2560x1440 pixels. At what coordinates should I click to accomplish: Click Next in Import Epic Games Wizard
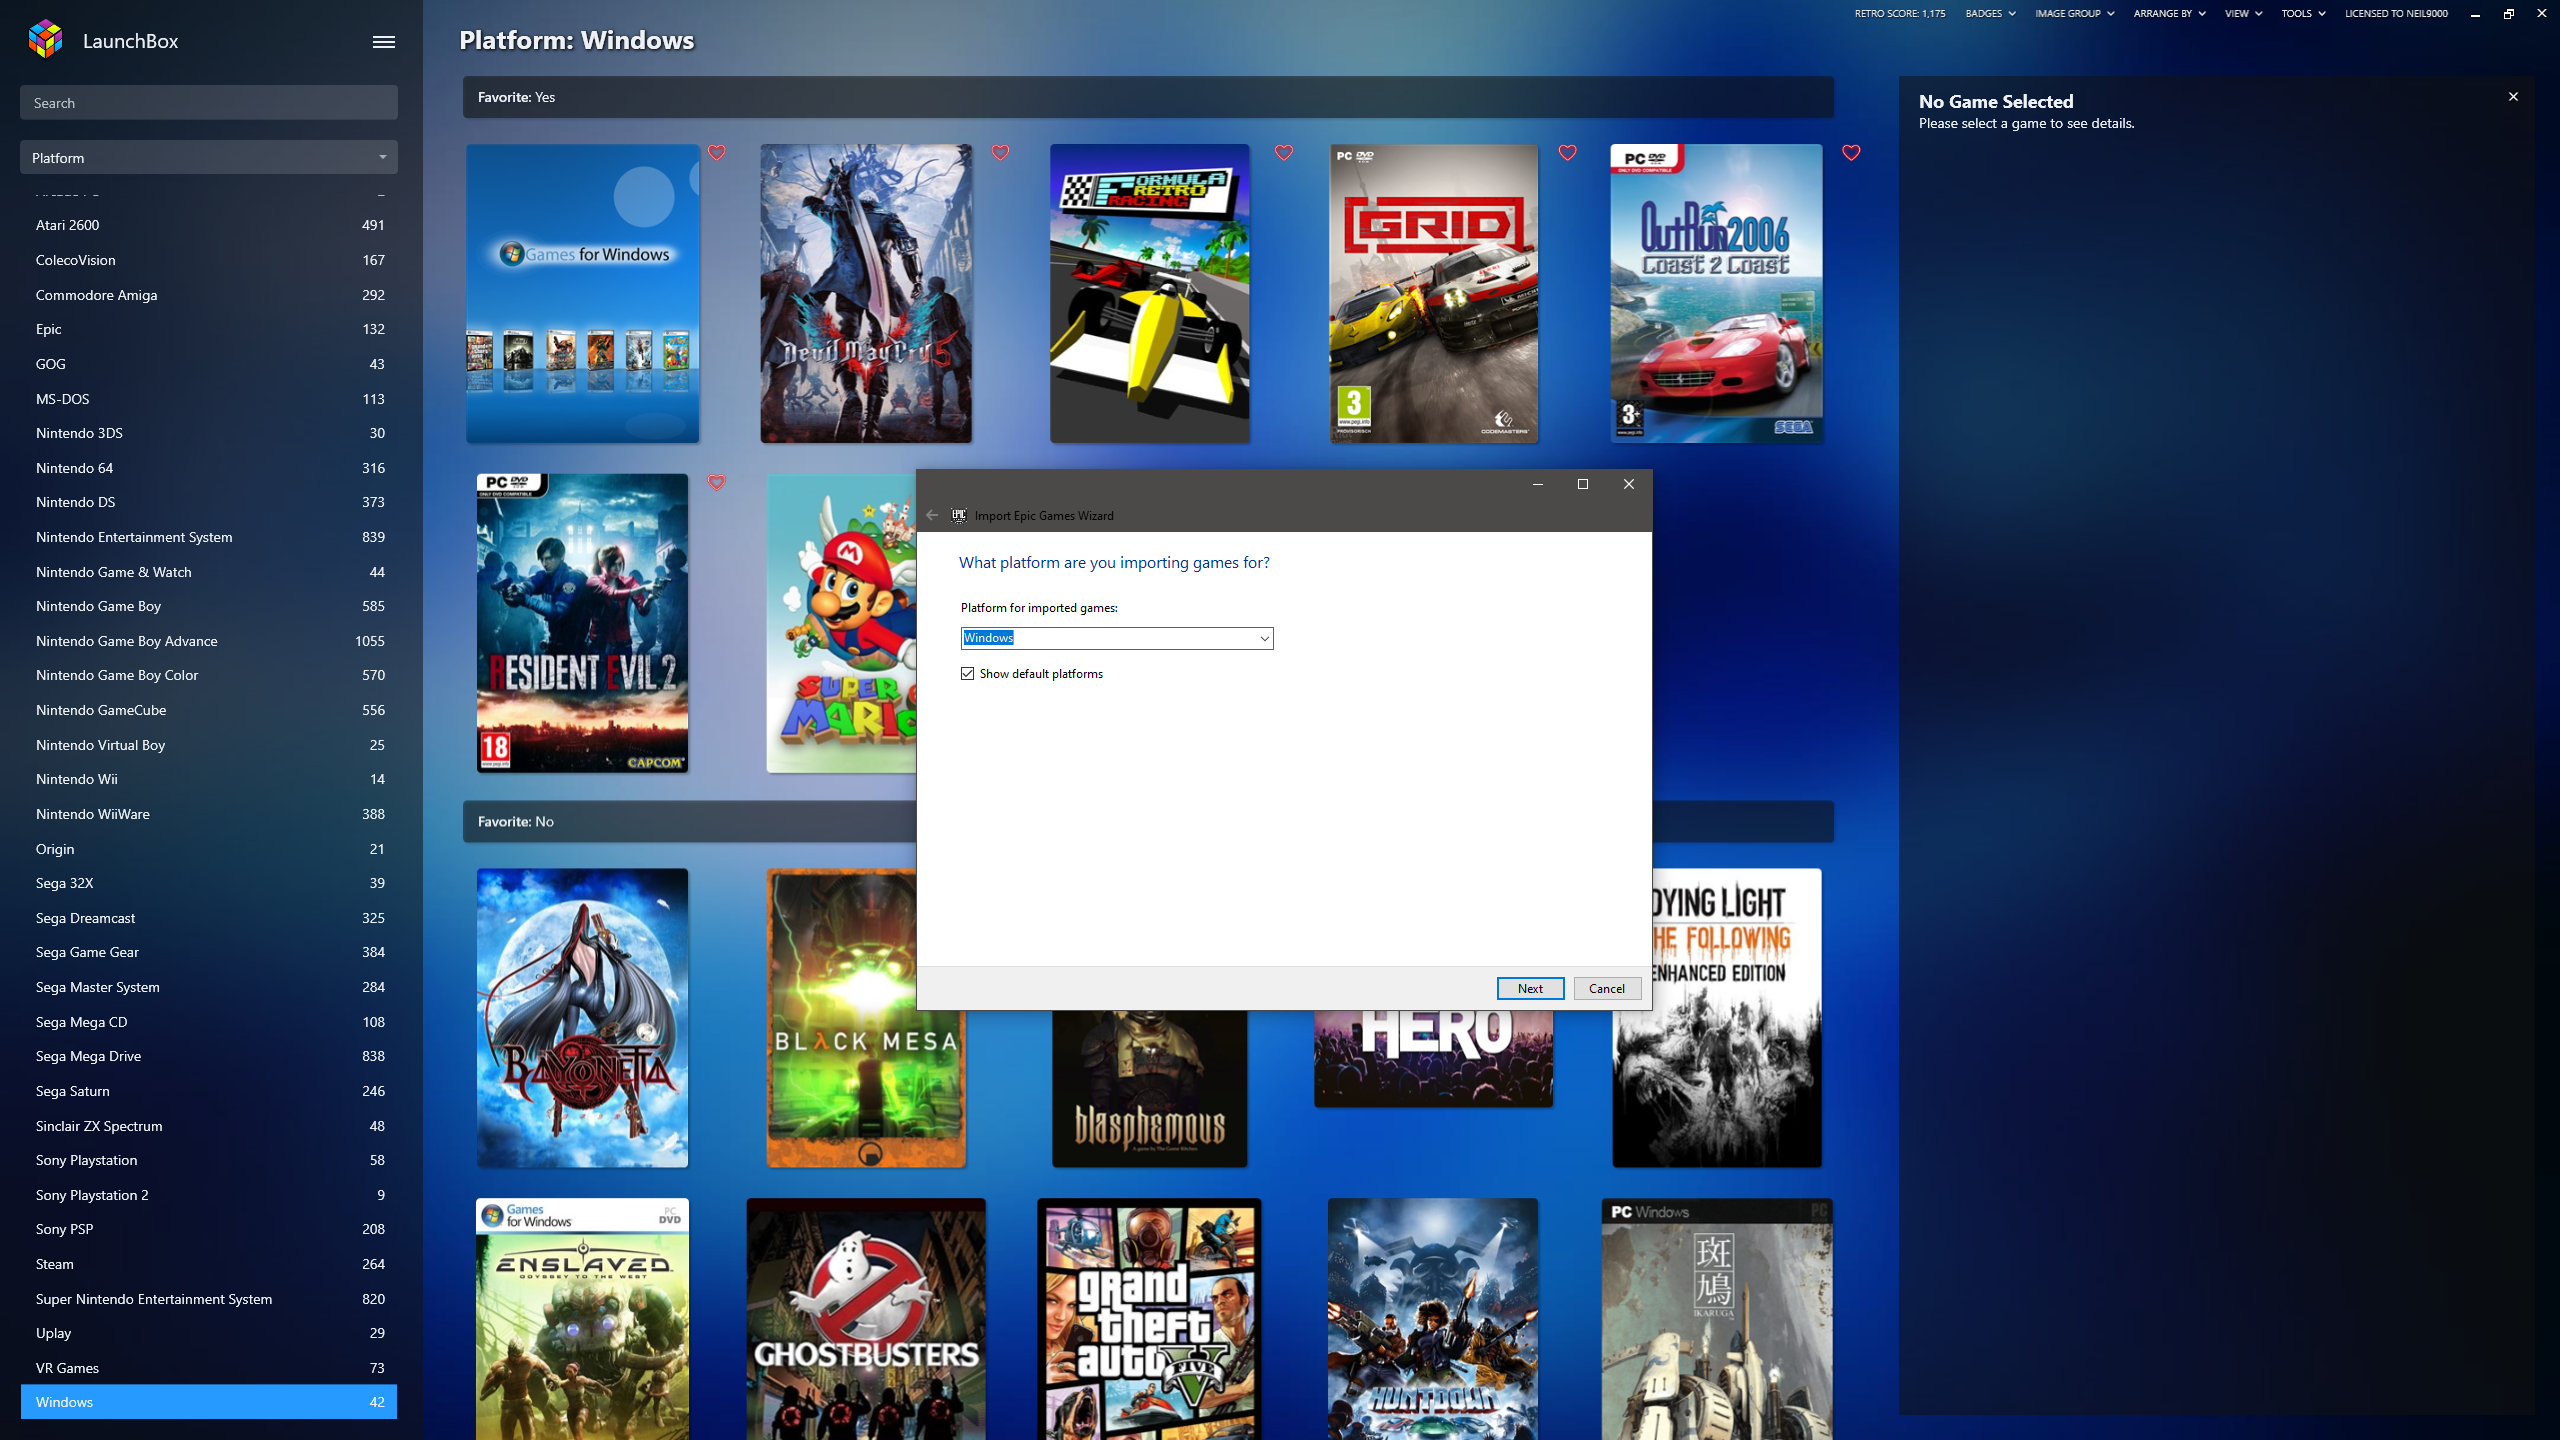pos(1530,988)
